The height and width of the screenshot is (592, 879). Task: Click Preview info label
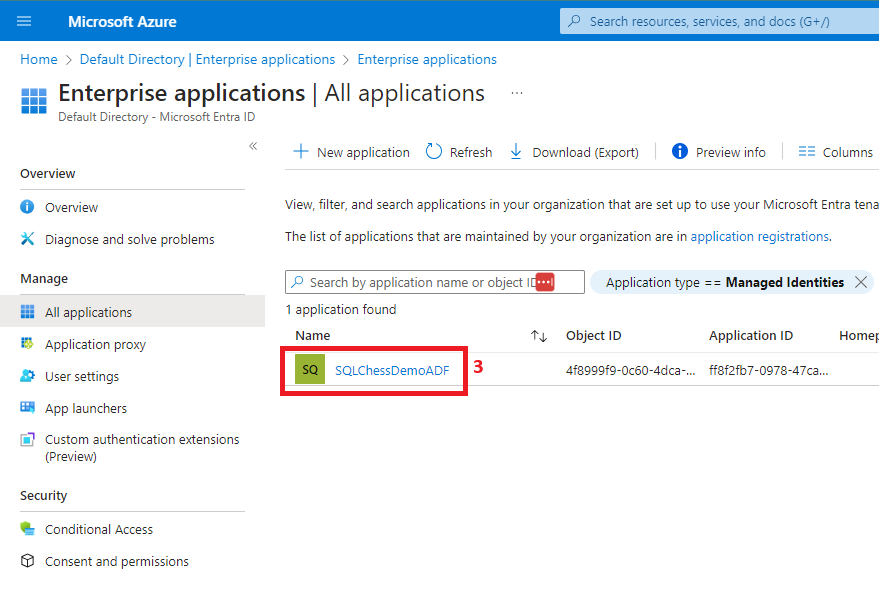point(730,152)
